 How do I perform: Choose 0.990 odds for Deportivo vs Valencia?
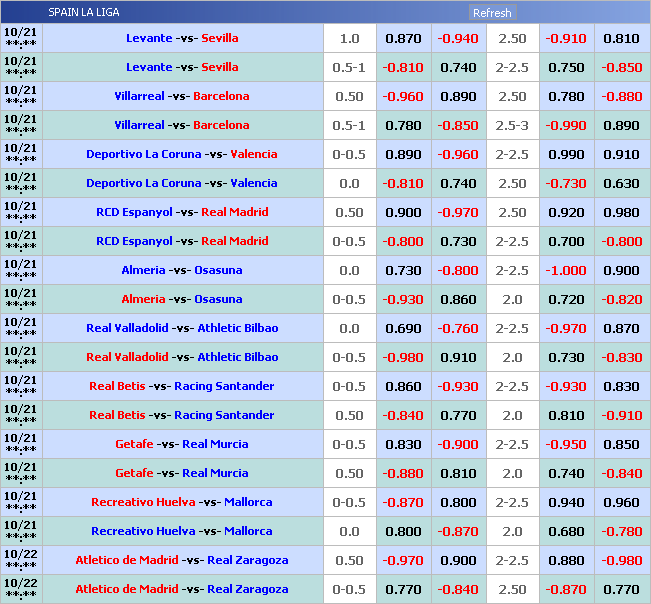[x=566, y=154]
